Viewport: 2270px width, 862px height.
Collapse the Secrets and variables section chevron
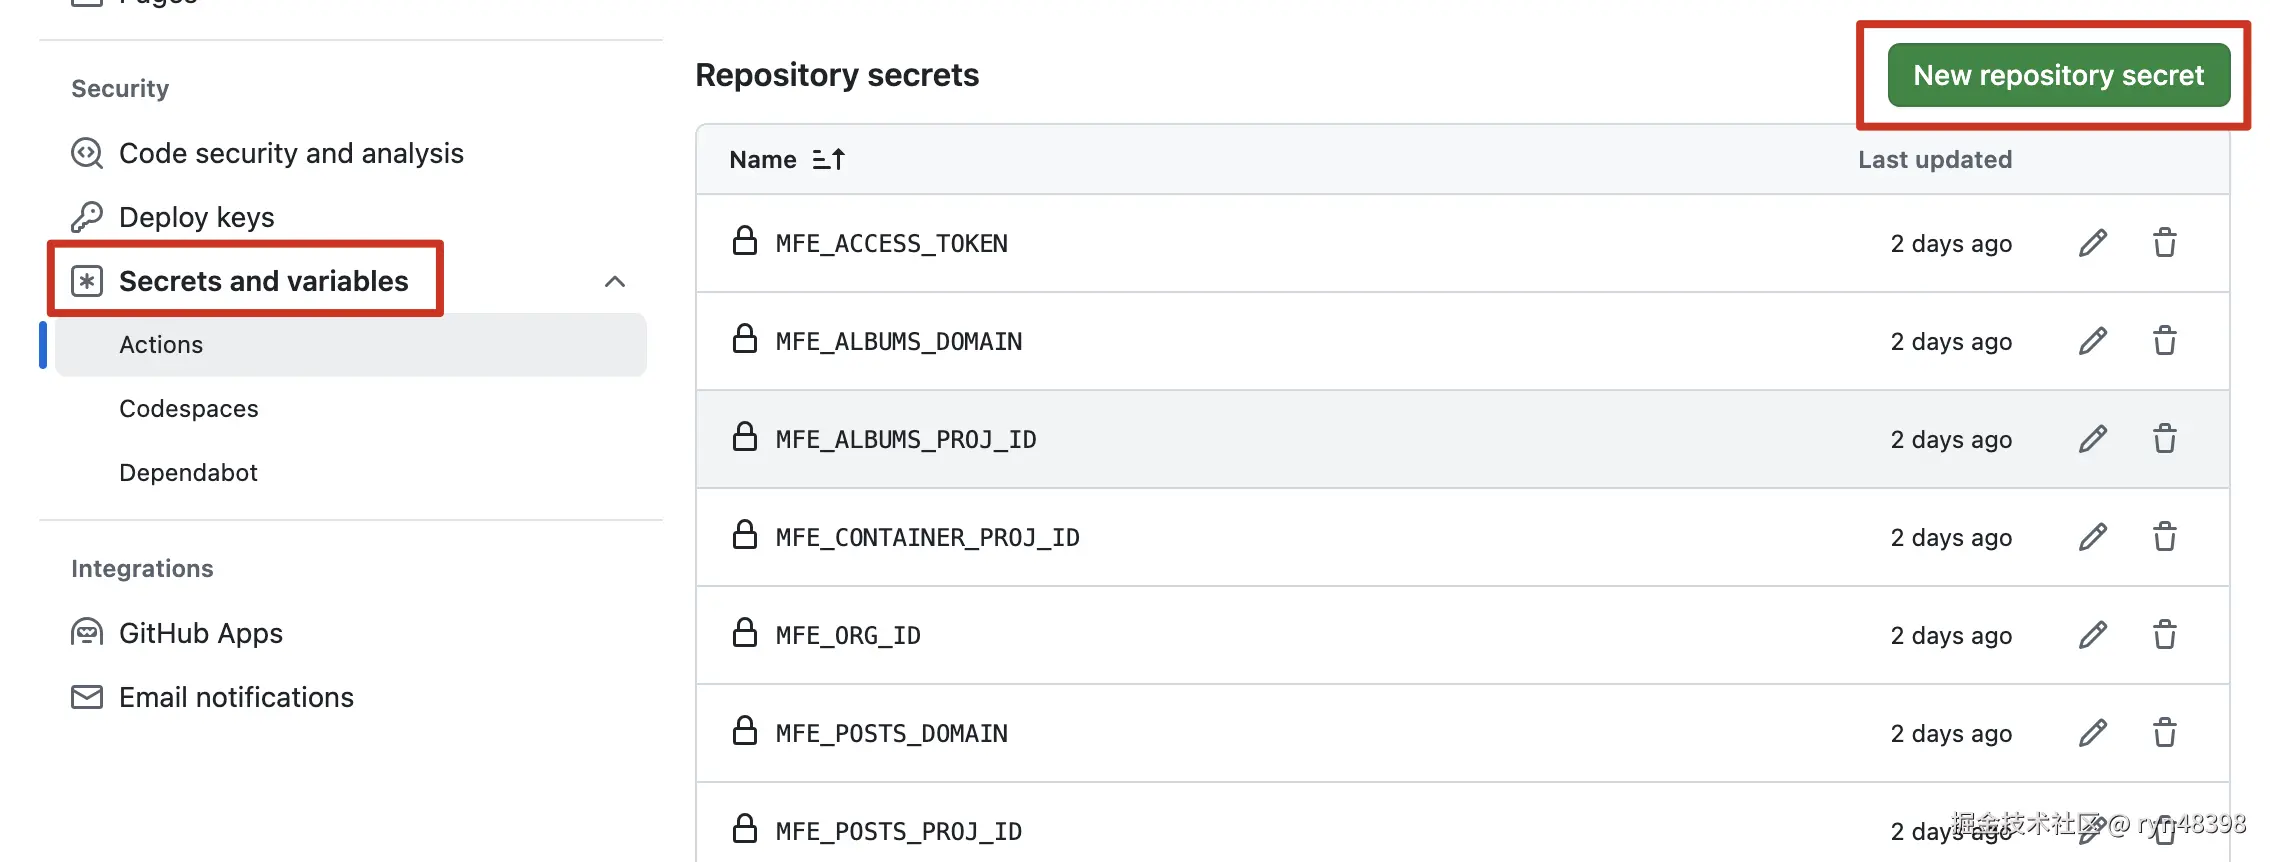[614, 281]
